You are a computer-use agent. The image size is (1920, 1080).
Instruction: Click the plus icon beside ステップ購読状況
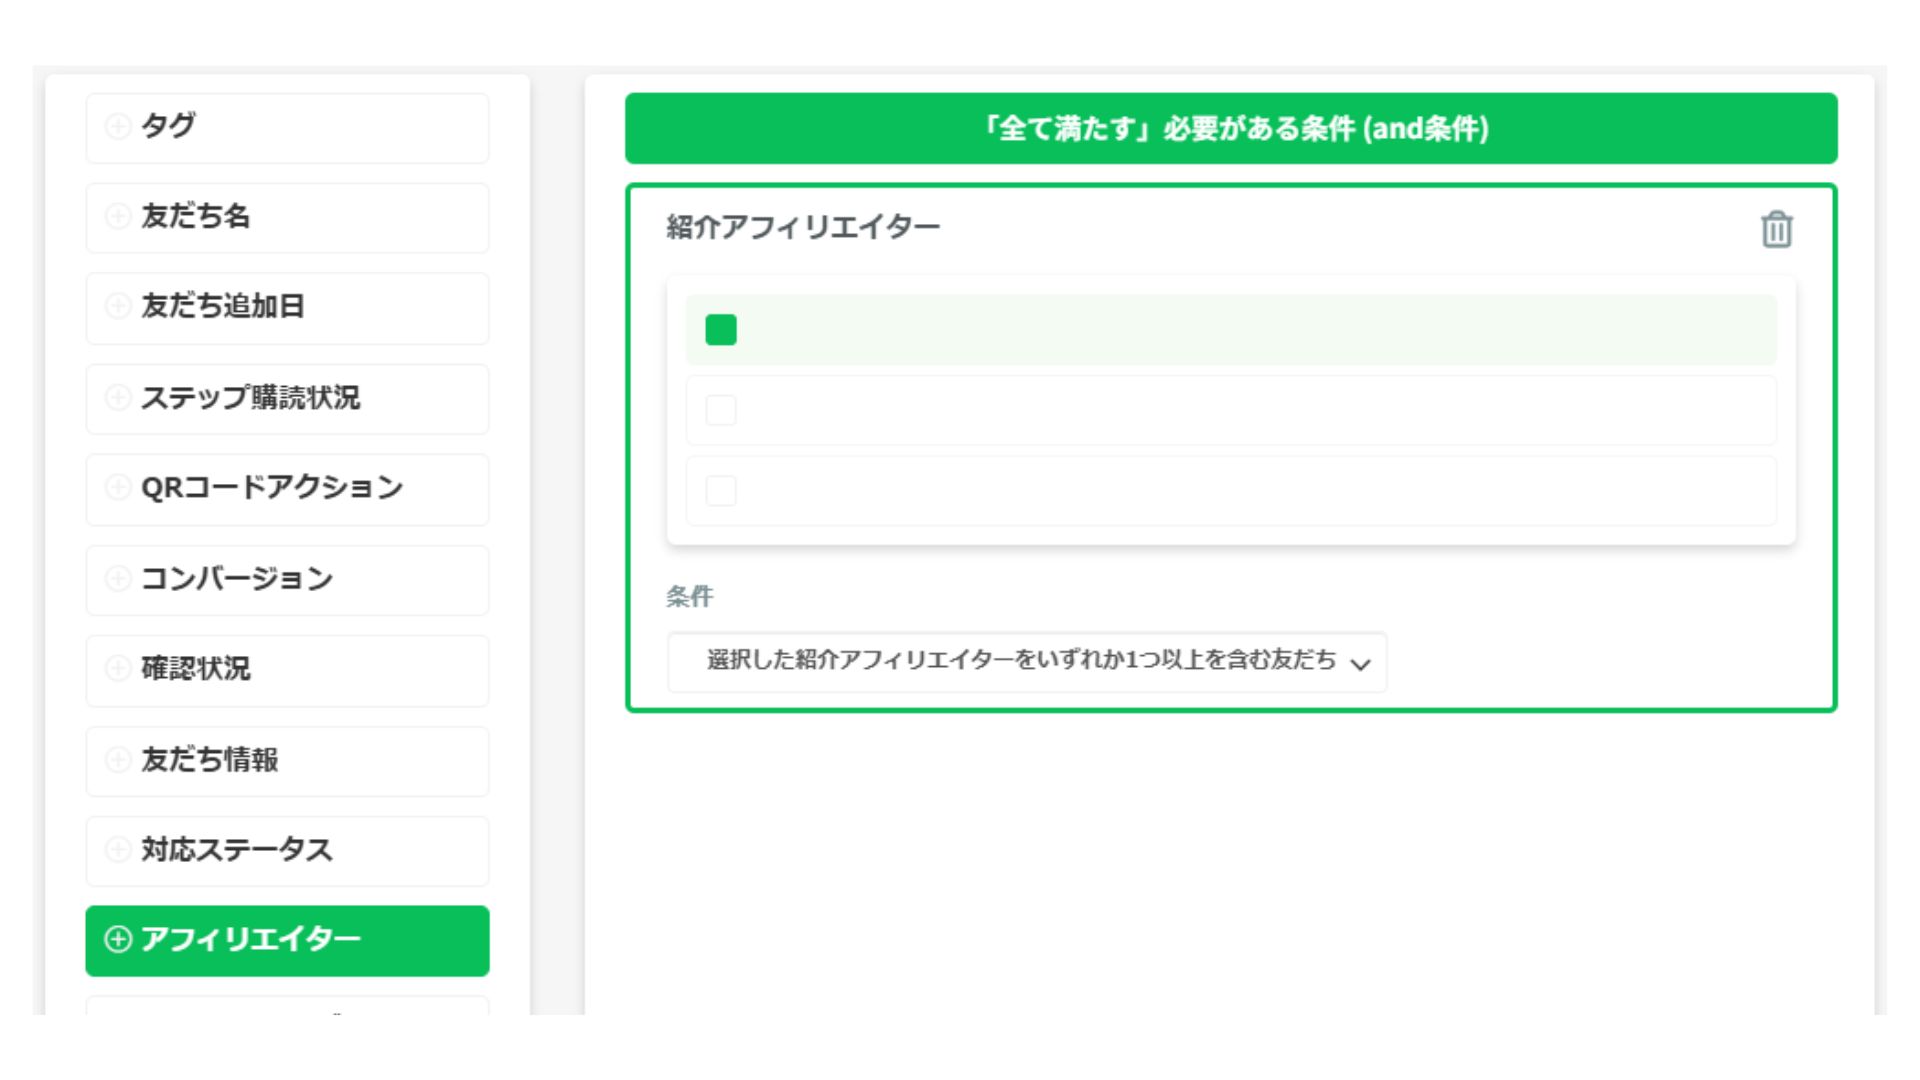[x=118, y=397]
